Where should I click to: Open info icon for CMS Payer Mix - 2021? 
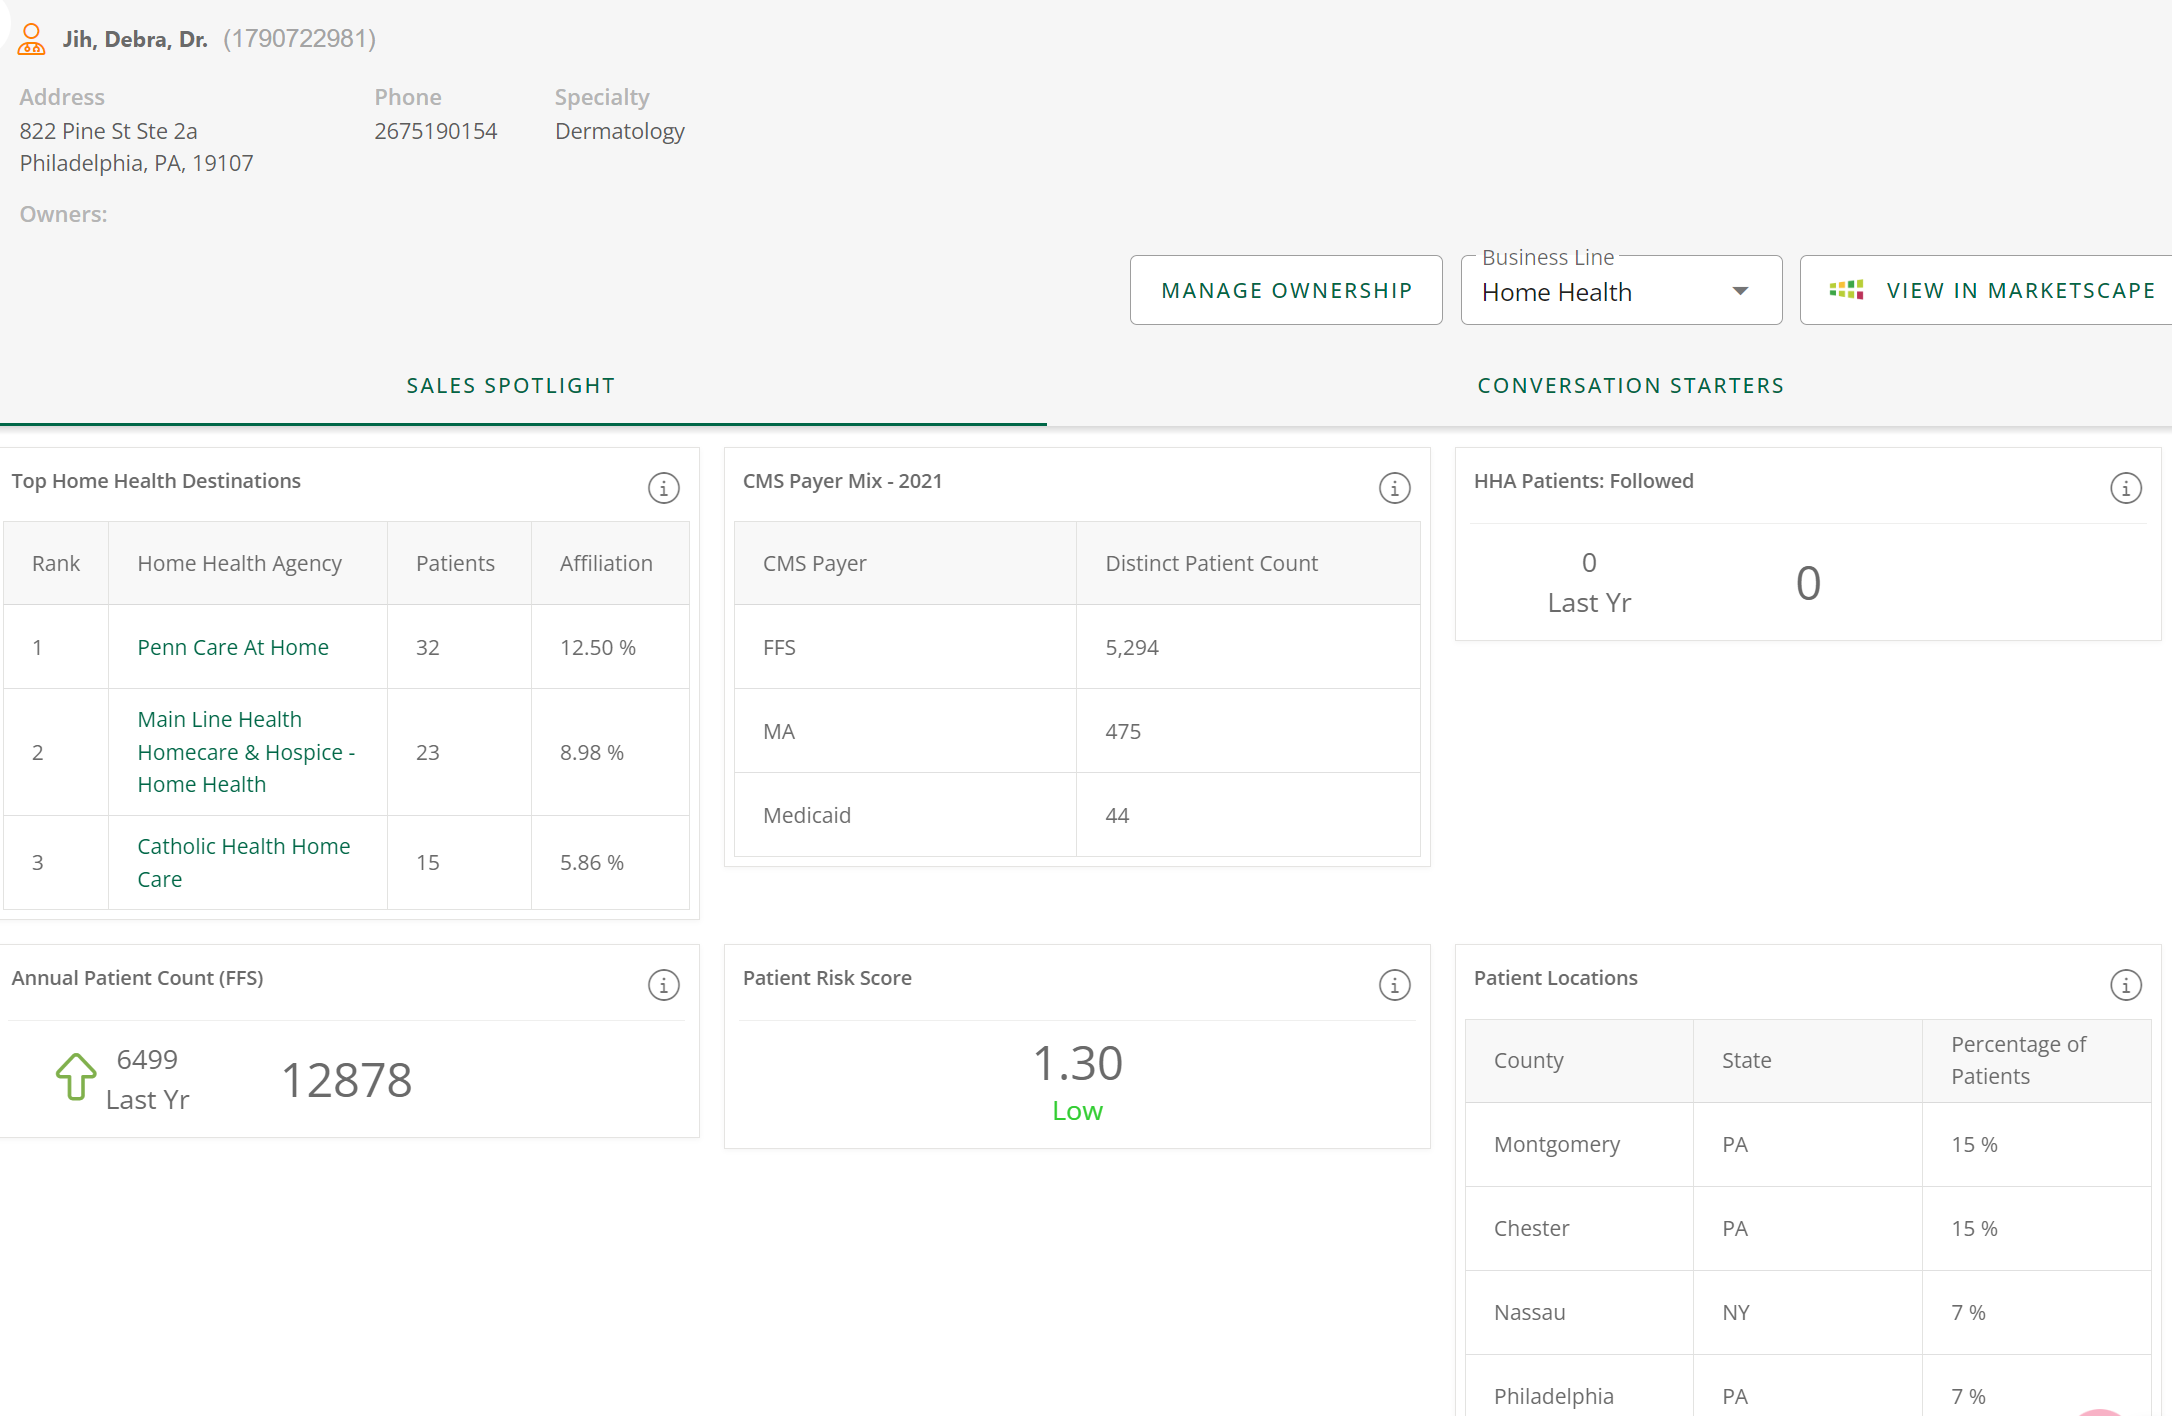[x=1394, y=488]
